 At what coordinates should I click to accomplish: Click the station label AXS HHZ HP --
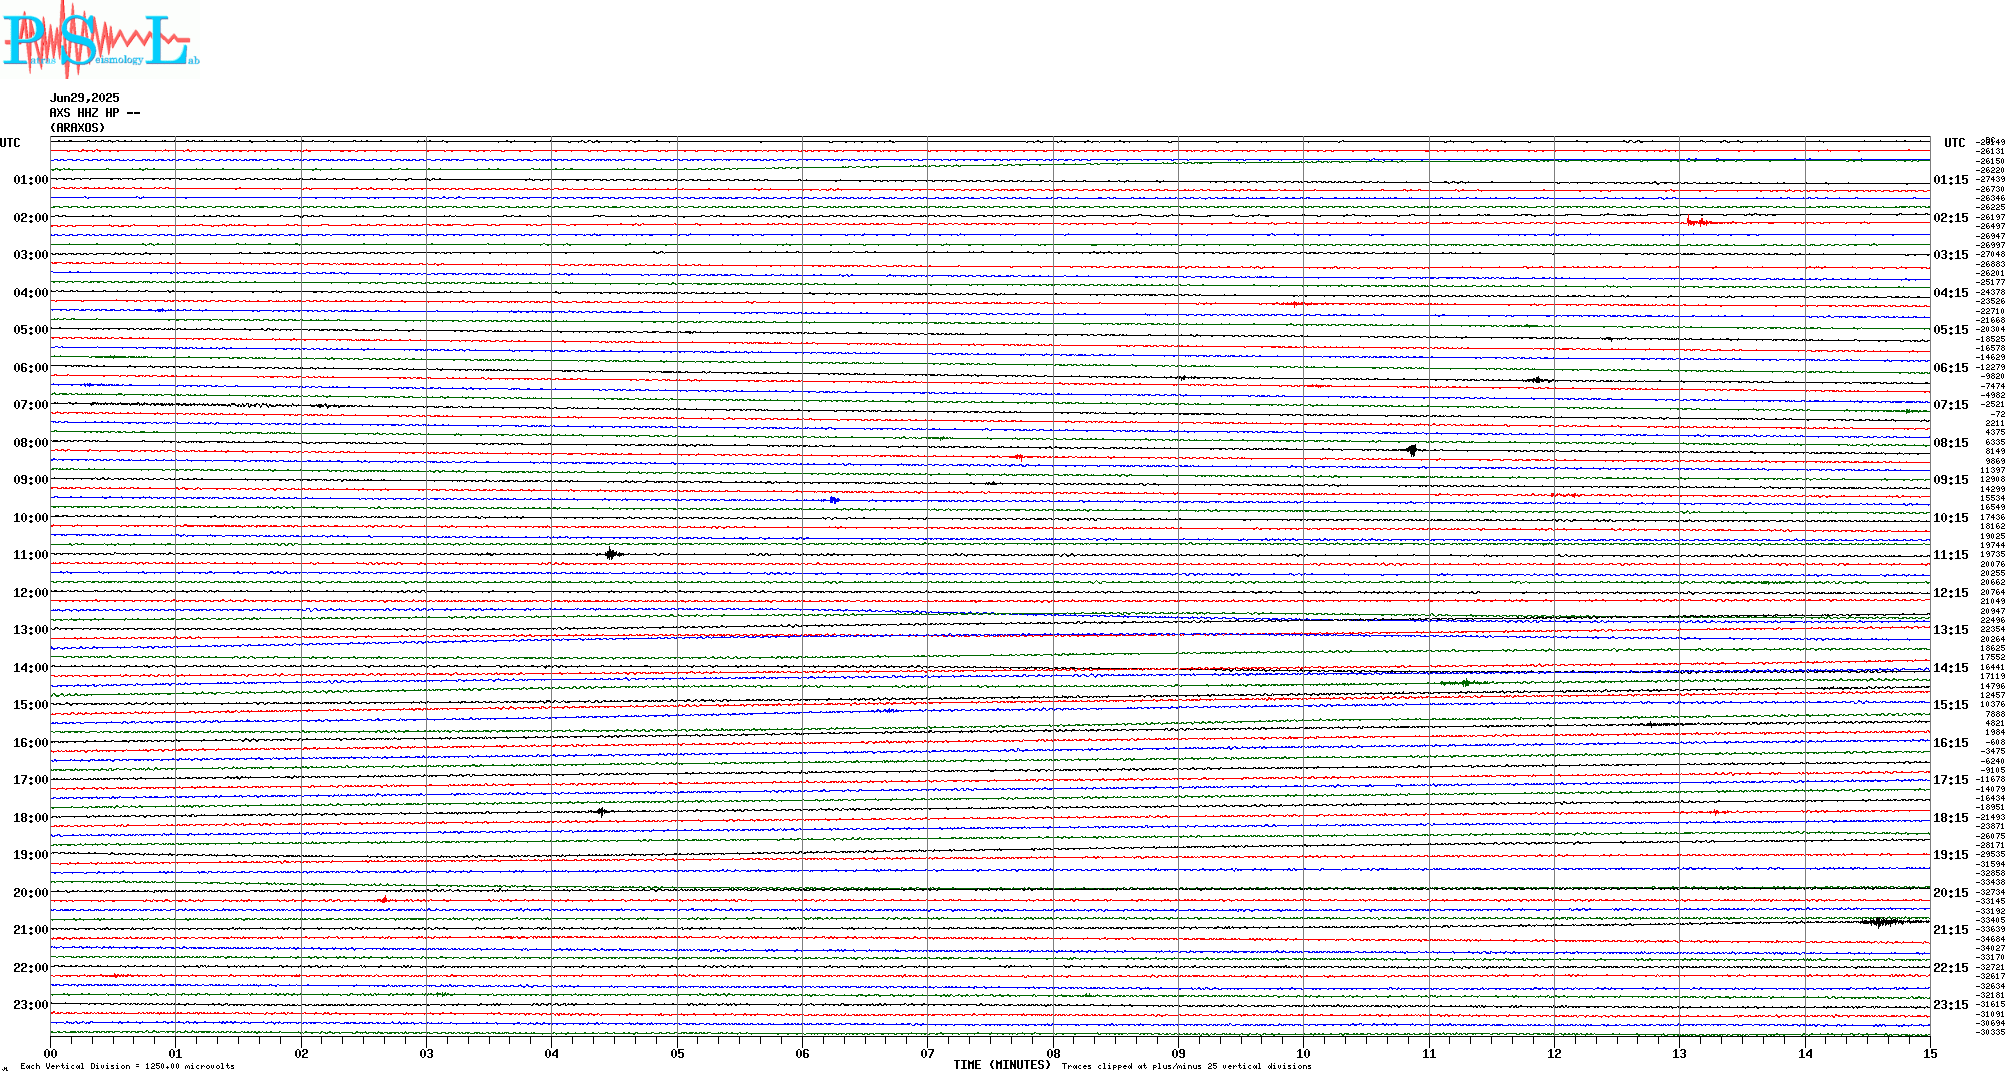95,113
